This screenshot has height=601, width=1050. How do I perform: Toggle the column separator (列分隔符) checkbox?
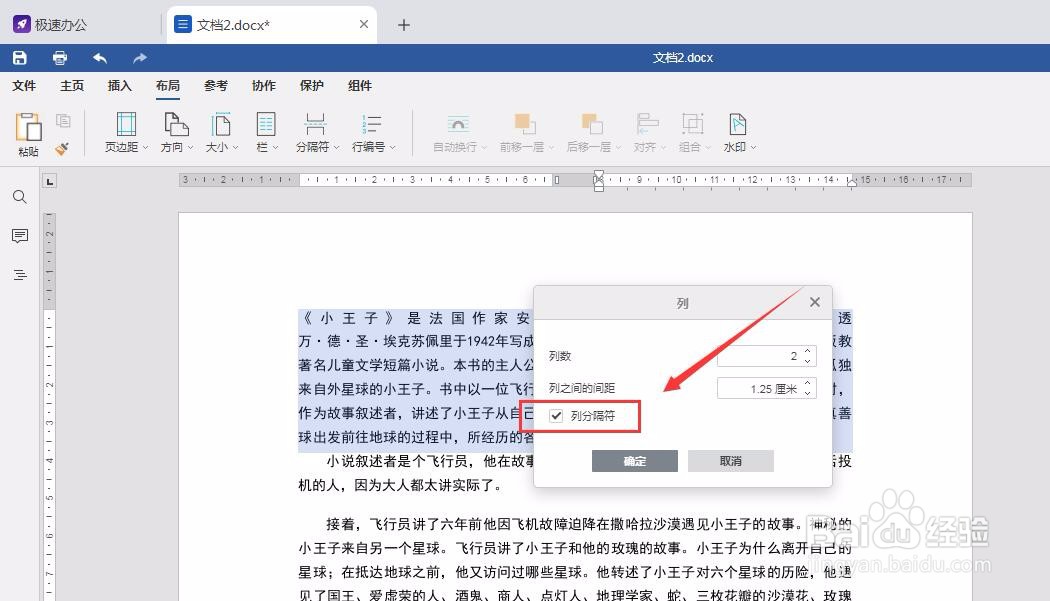(556, 415)
